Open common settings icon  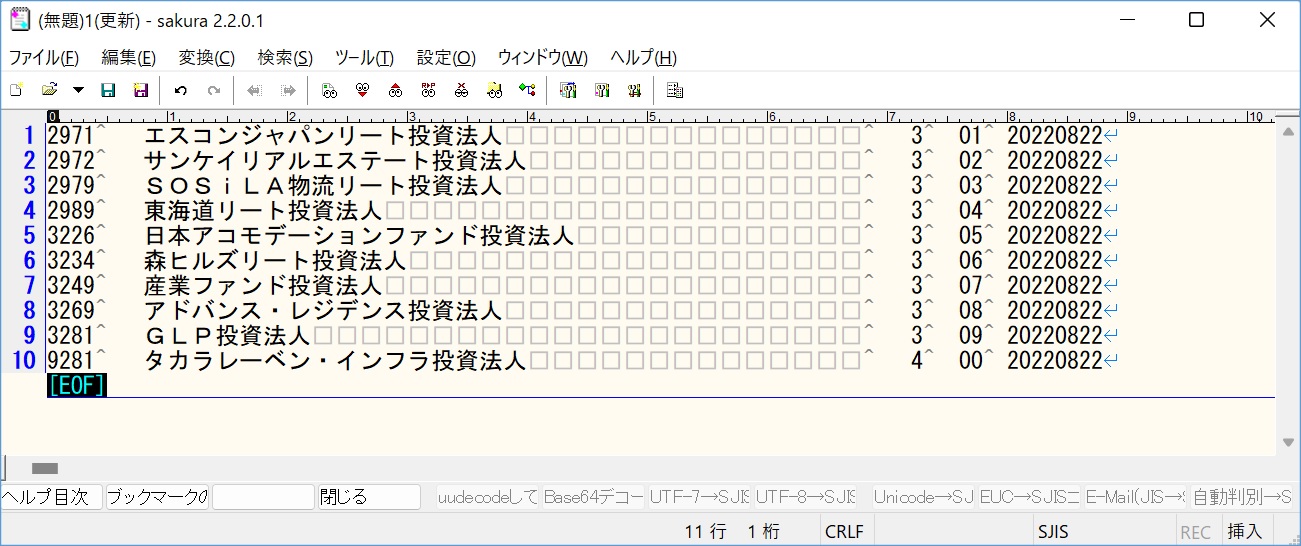[634, 90]
